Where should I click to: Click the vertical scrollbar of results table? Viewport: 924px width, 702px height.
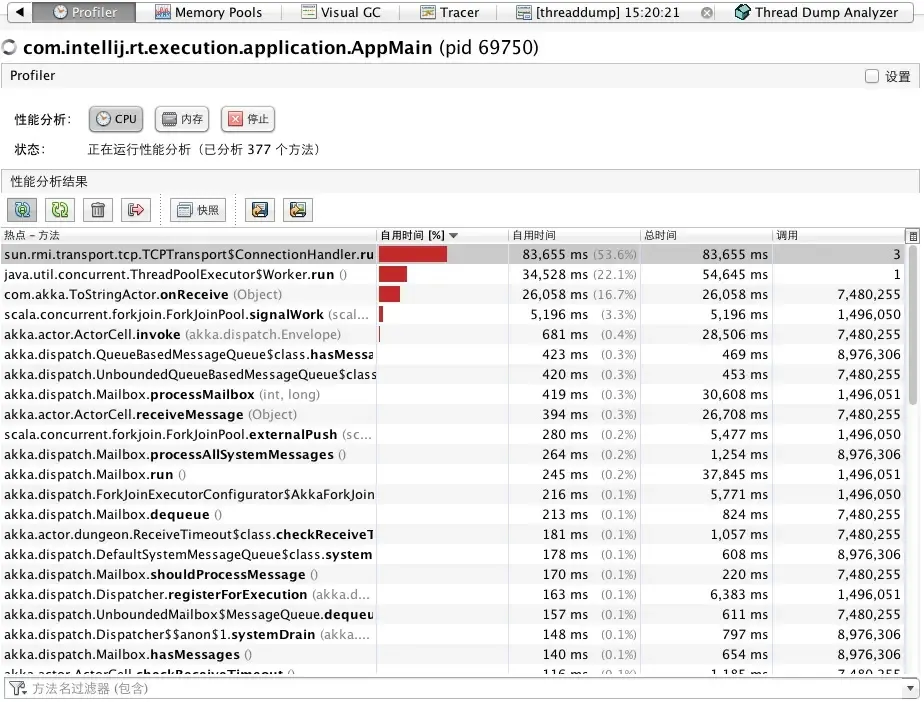[x=913, y=326]
